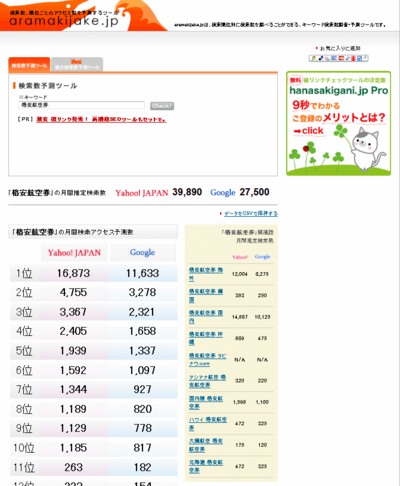The image size is (400, 486).
Task: Open the 格安航空券 海外 related keyword link
Action: pos(206,274)
